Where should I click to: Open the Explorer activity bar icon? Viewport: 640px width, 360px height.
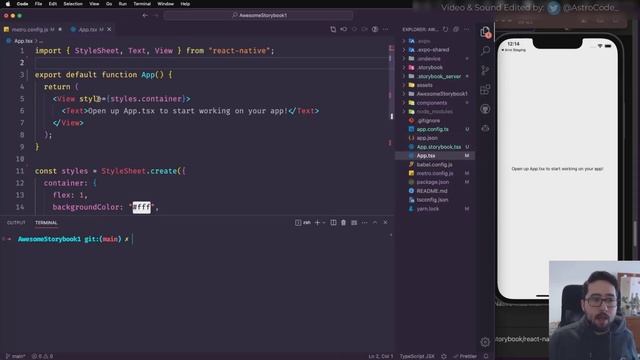tap(485, 32)
